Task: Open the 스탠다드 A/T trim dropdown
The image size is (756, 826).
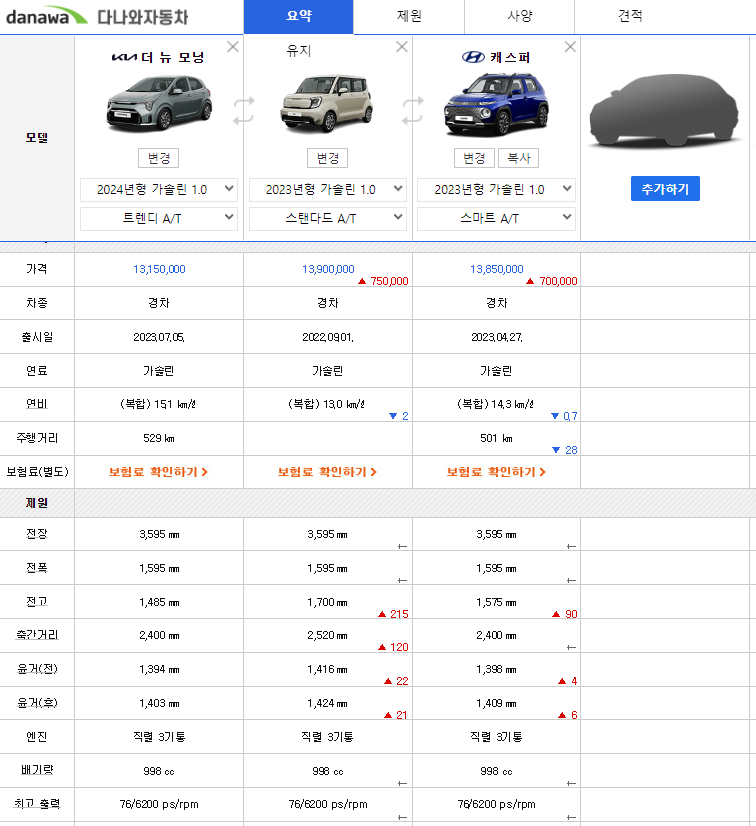Action: click(328, 219)
